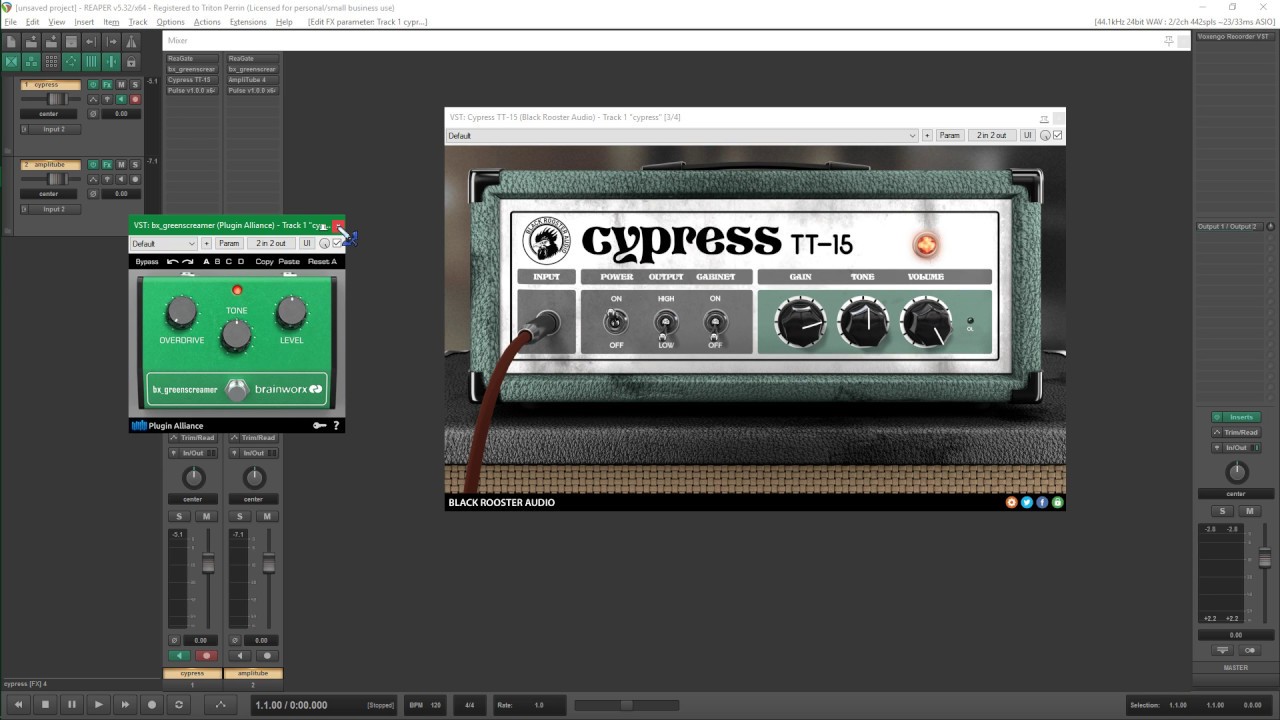Open Input 2 selector on cypress track

tap(52, 129)
